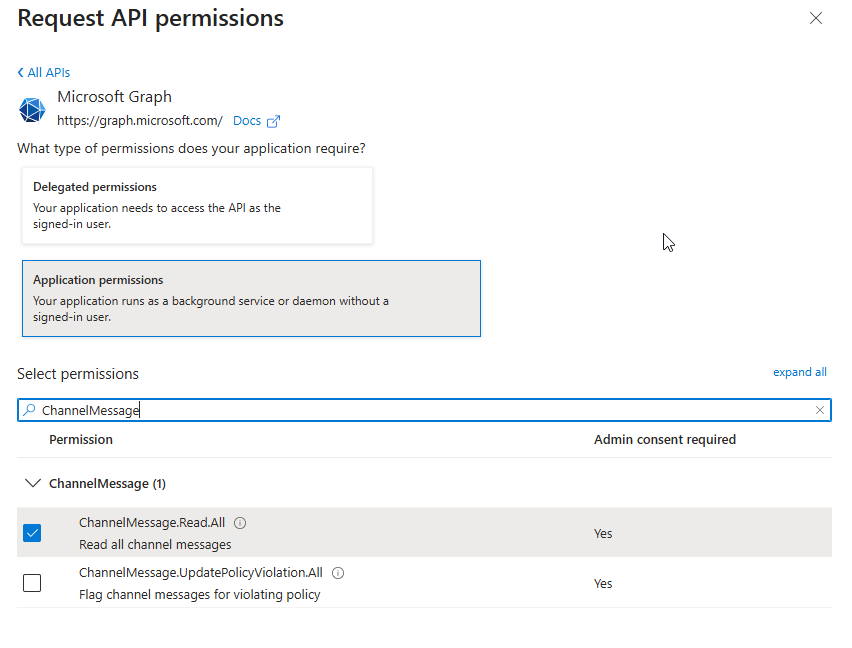Click the ChannelMessage.Read.All permission name
The height and width of the screenshot is (648, 852).
pos(152,523)
